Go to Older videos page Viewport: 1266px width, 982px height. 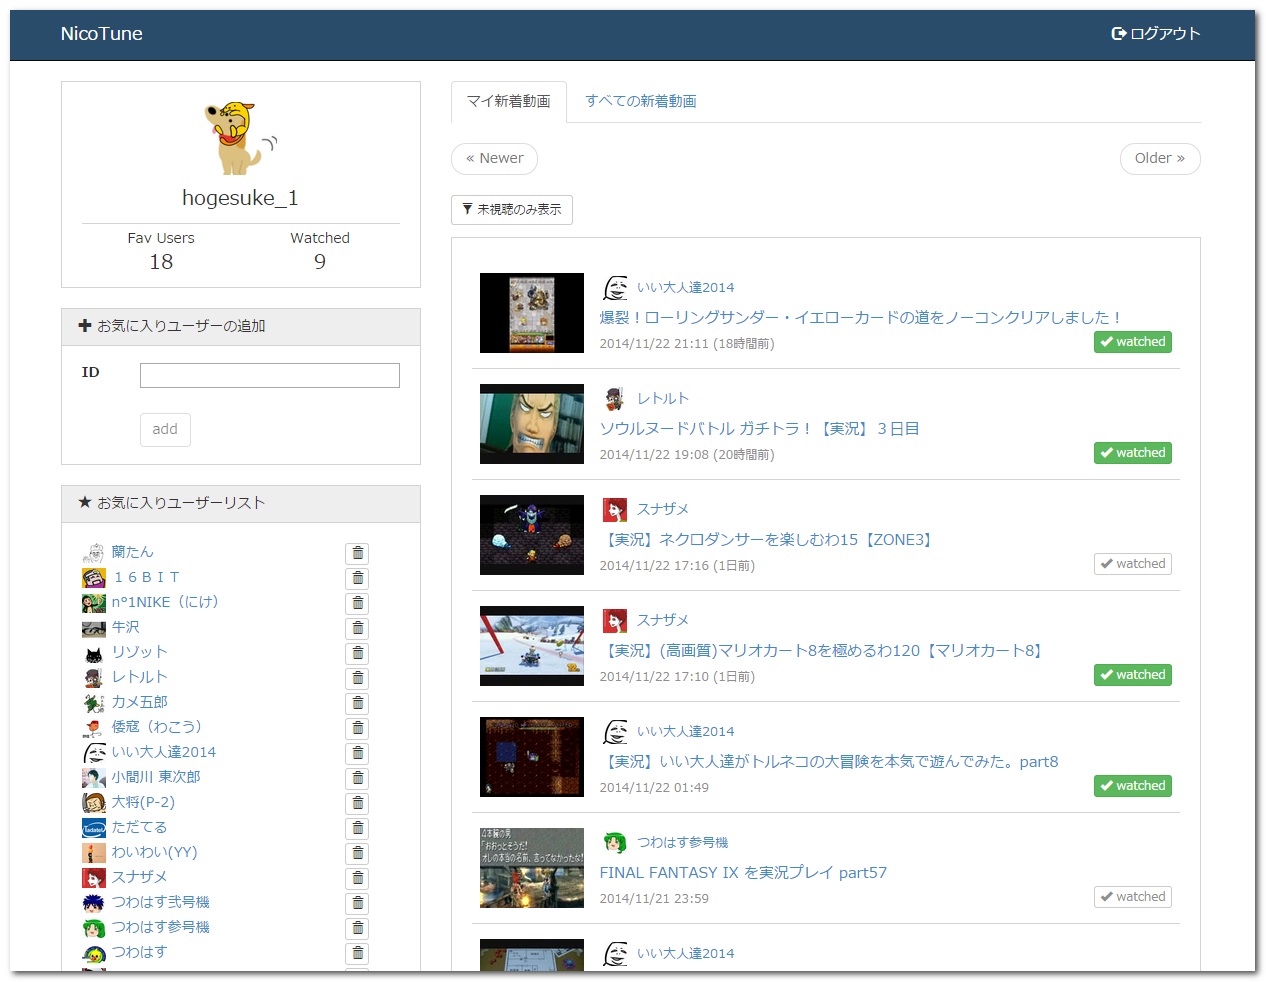coord(1159,159)
